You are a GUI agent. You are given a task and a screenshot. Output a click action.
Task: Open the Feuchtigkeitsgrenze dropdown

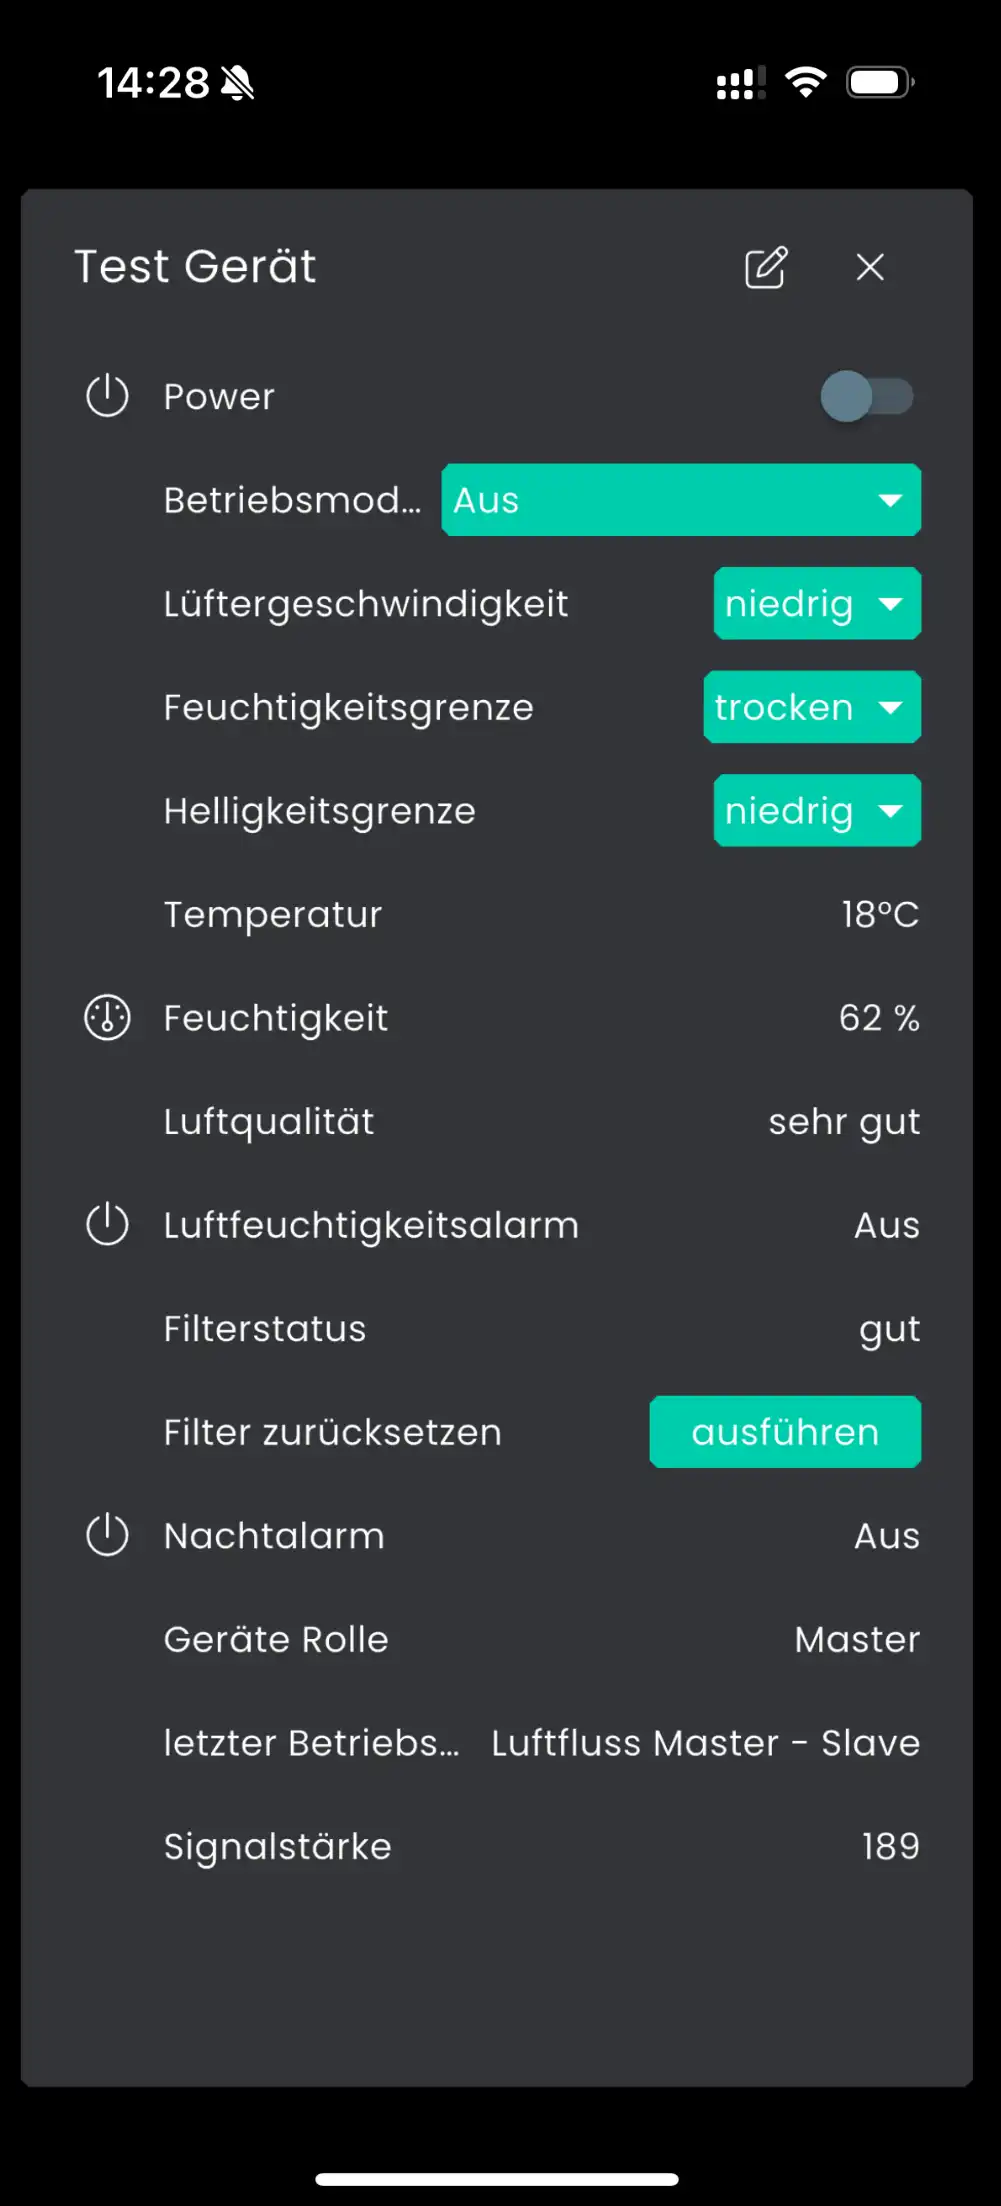(x=812, y=707)
